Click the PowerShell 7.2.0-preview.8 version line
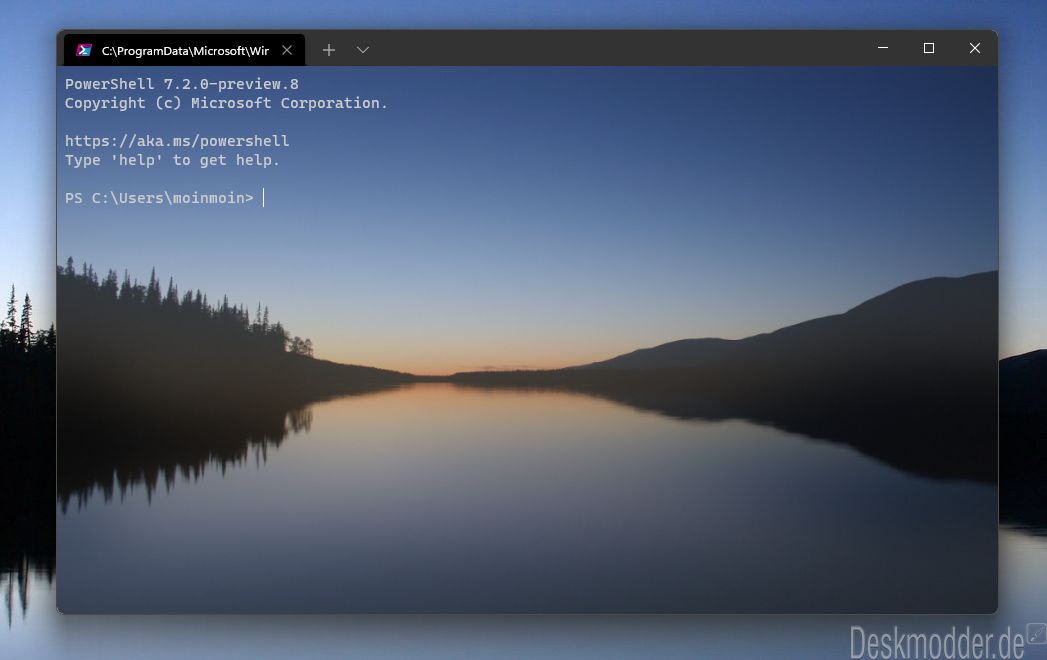The image size is (1047, 660). click(181, 84)
